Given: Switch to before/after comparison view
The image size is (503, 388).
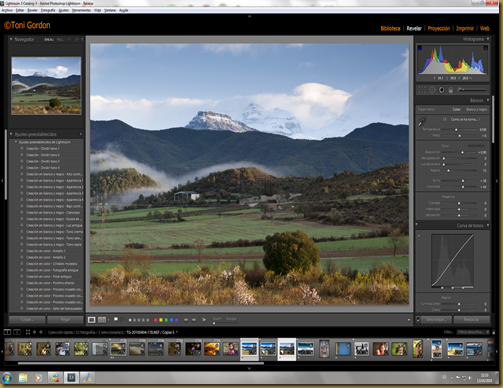Looking at the screenshot, I should point(102,320).
